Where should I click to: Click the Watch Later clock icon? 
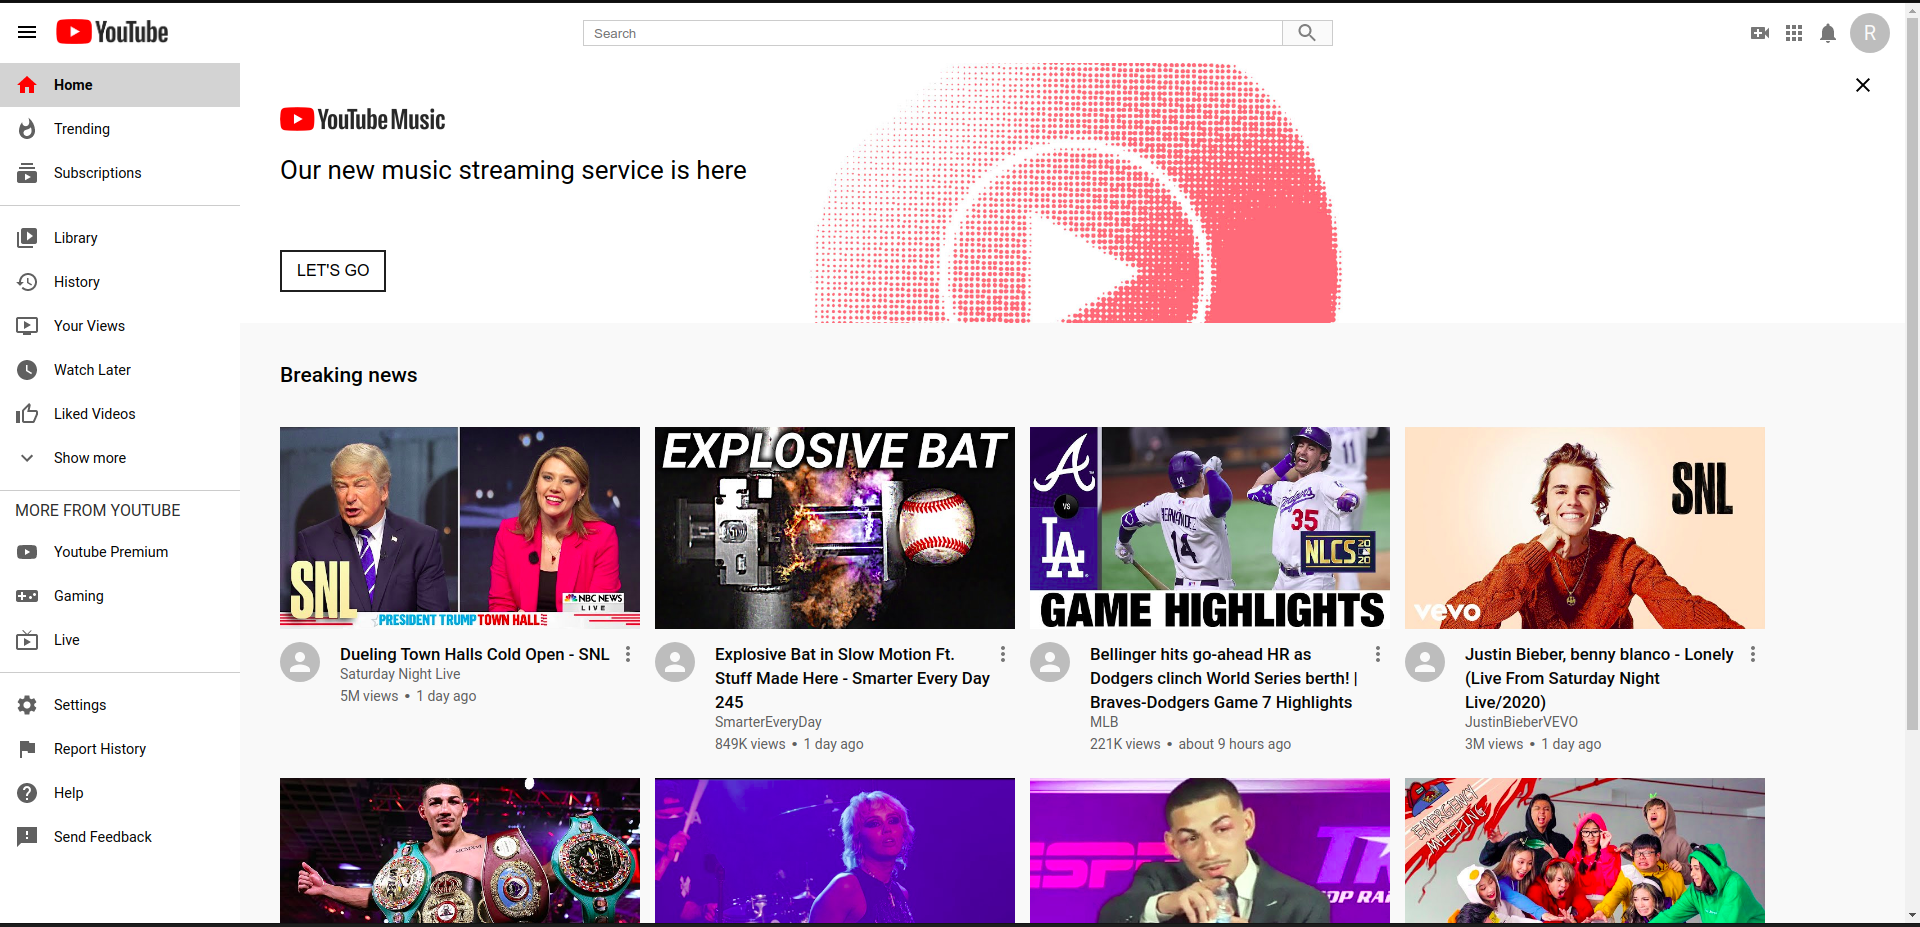pos(27,370)
